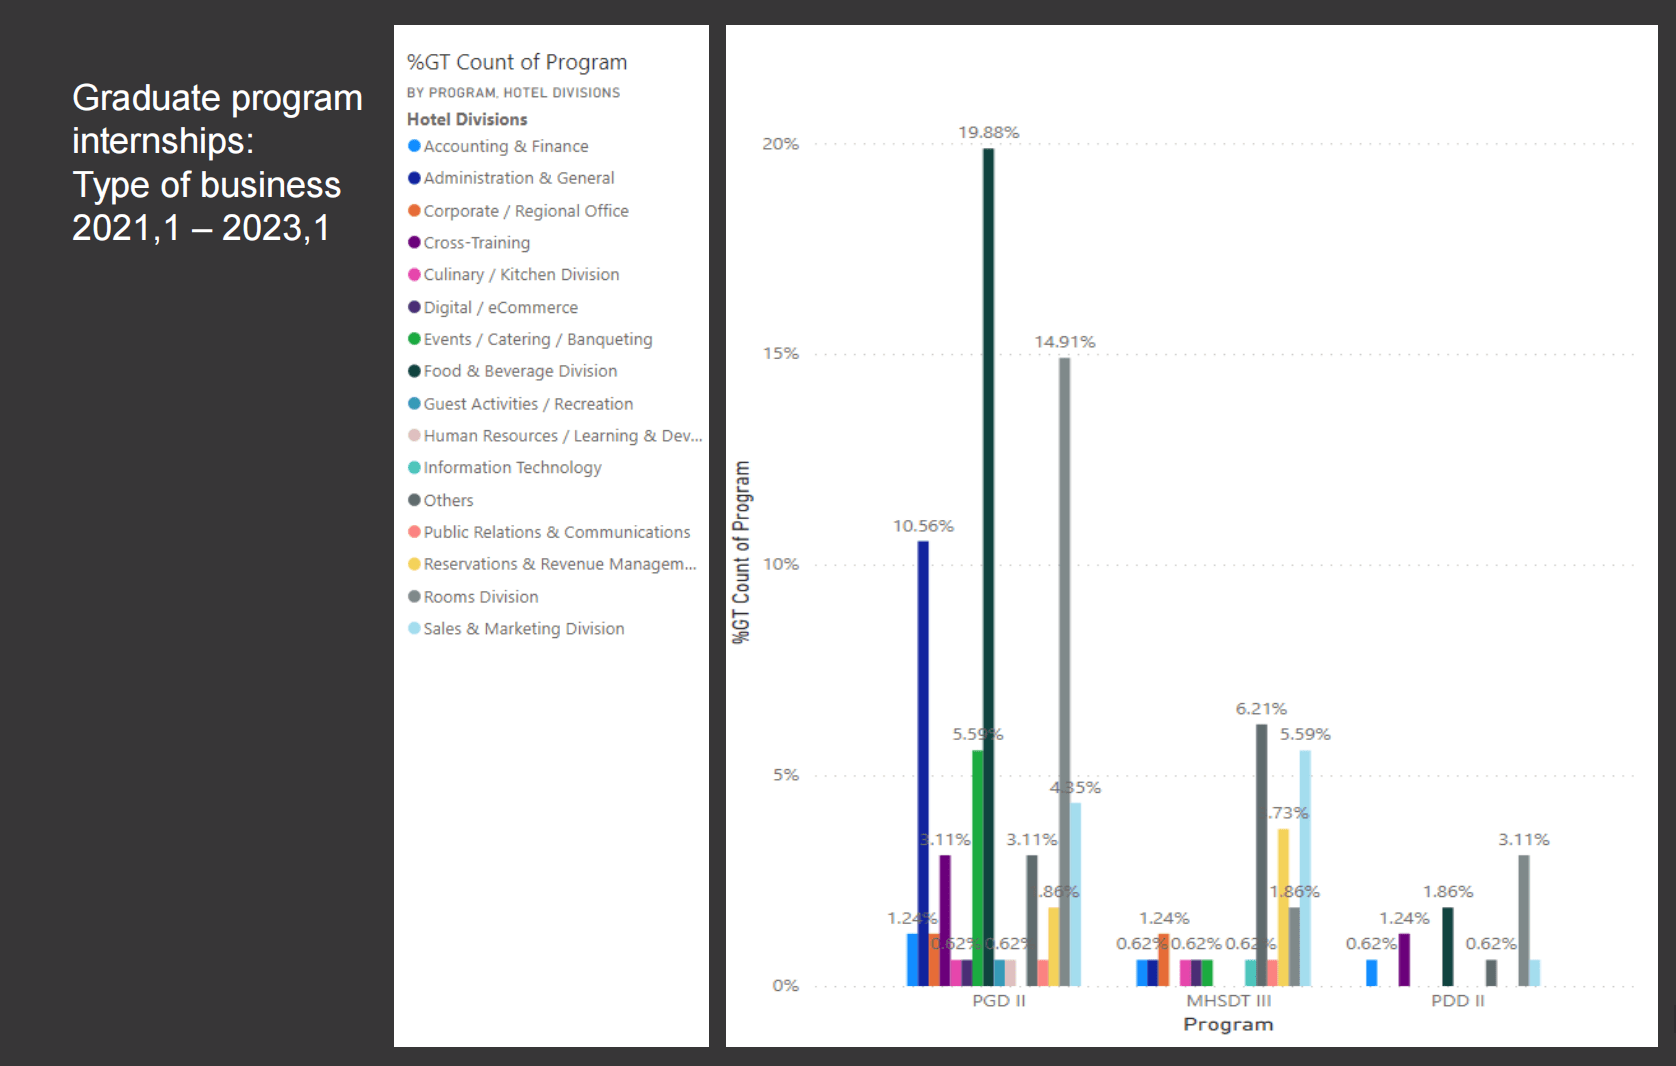Screen dimensions: 1676x1066
Task: Select Corporate / Regional Office legend entry
Action: pyautogui.click(x=518, y=211)
